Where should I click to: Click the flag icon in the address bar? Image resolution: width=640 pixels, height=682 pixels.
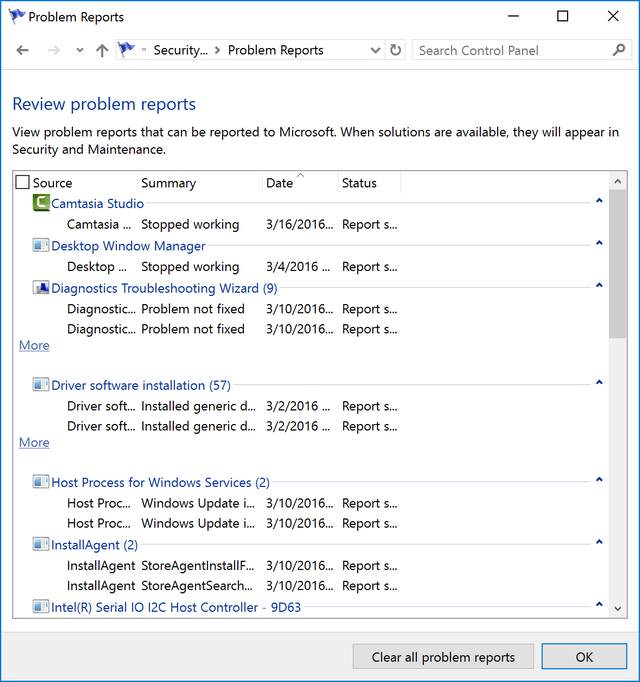point(126,50)
